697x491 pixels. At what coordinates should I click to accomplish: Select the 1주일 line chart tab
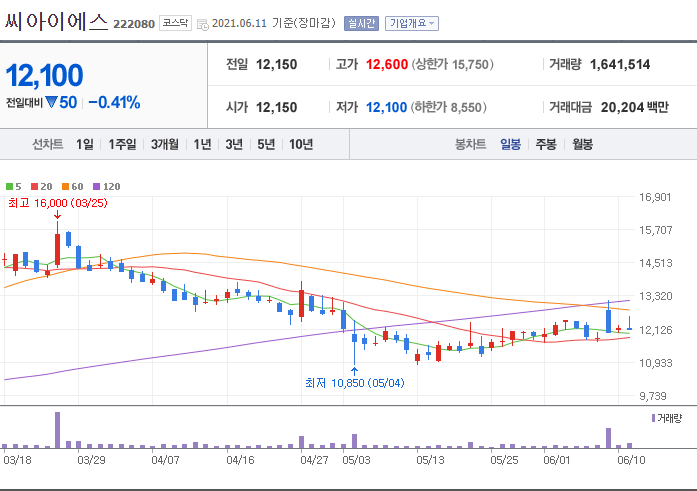[122, 144]
